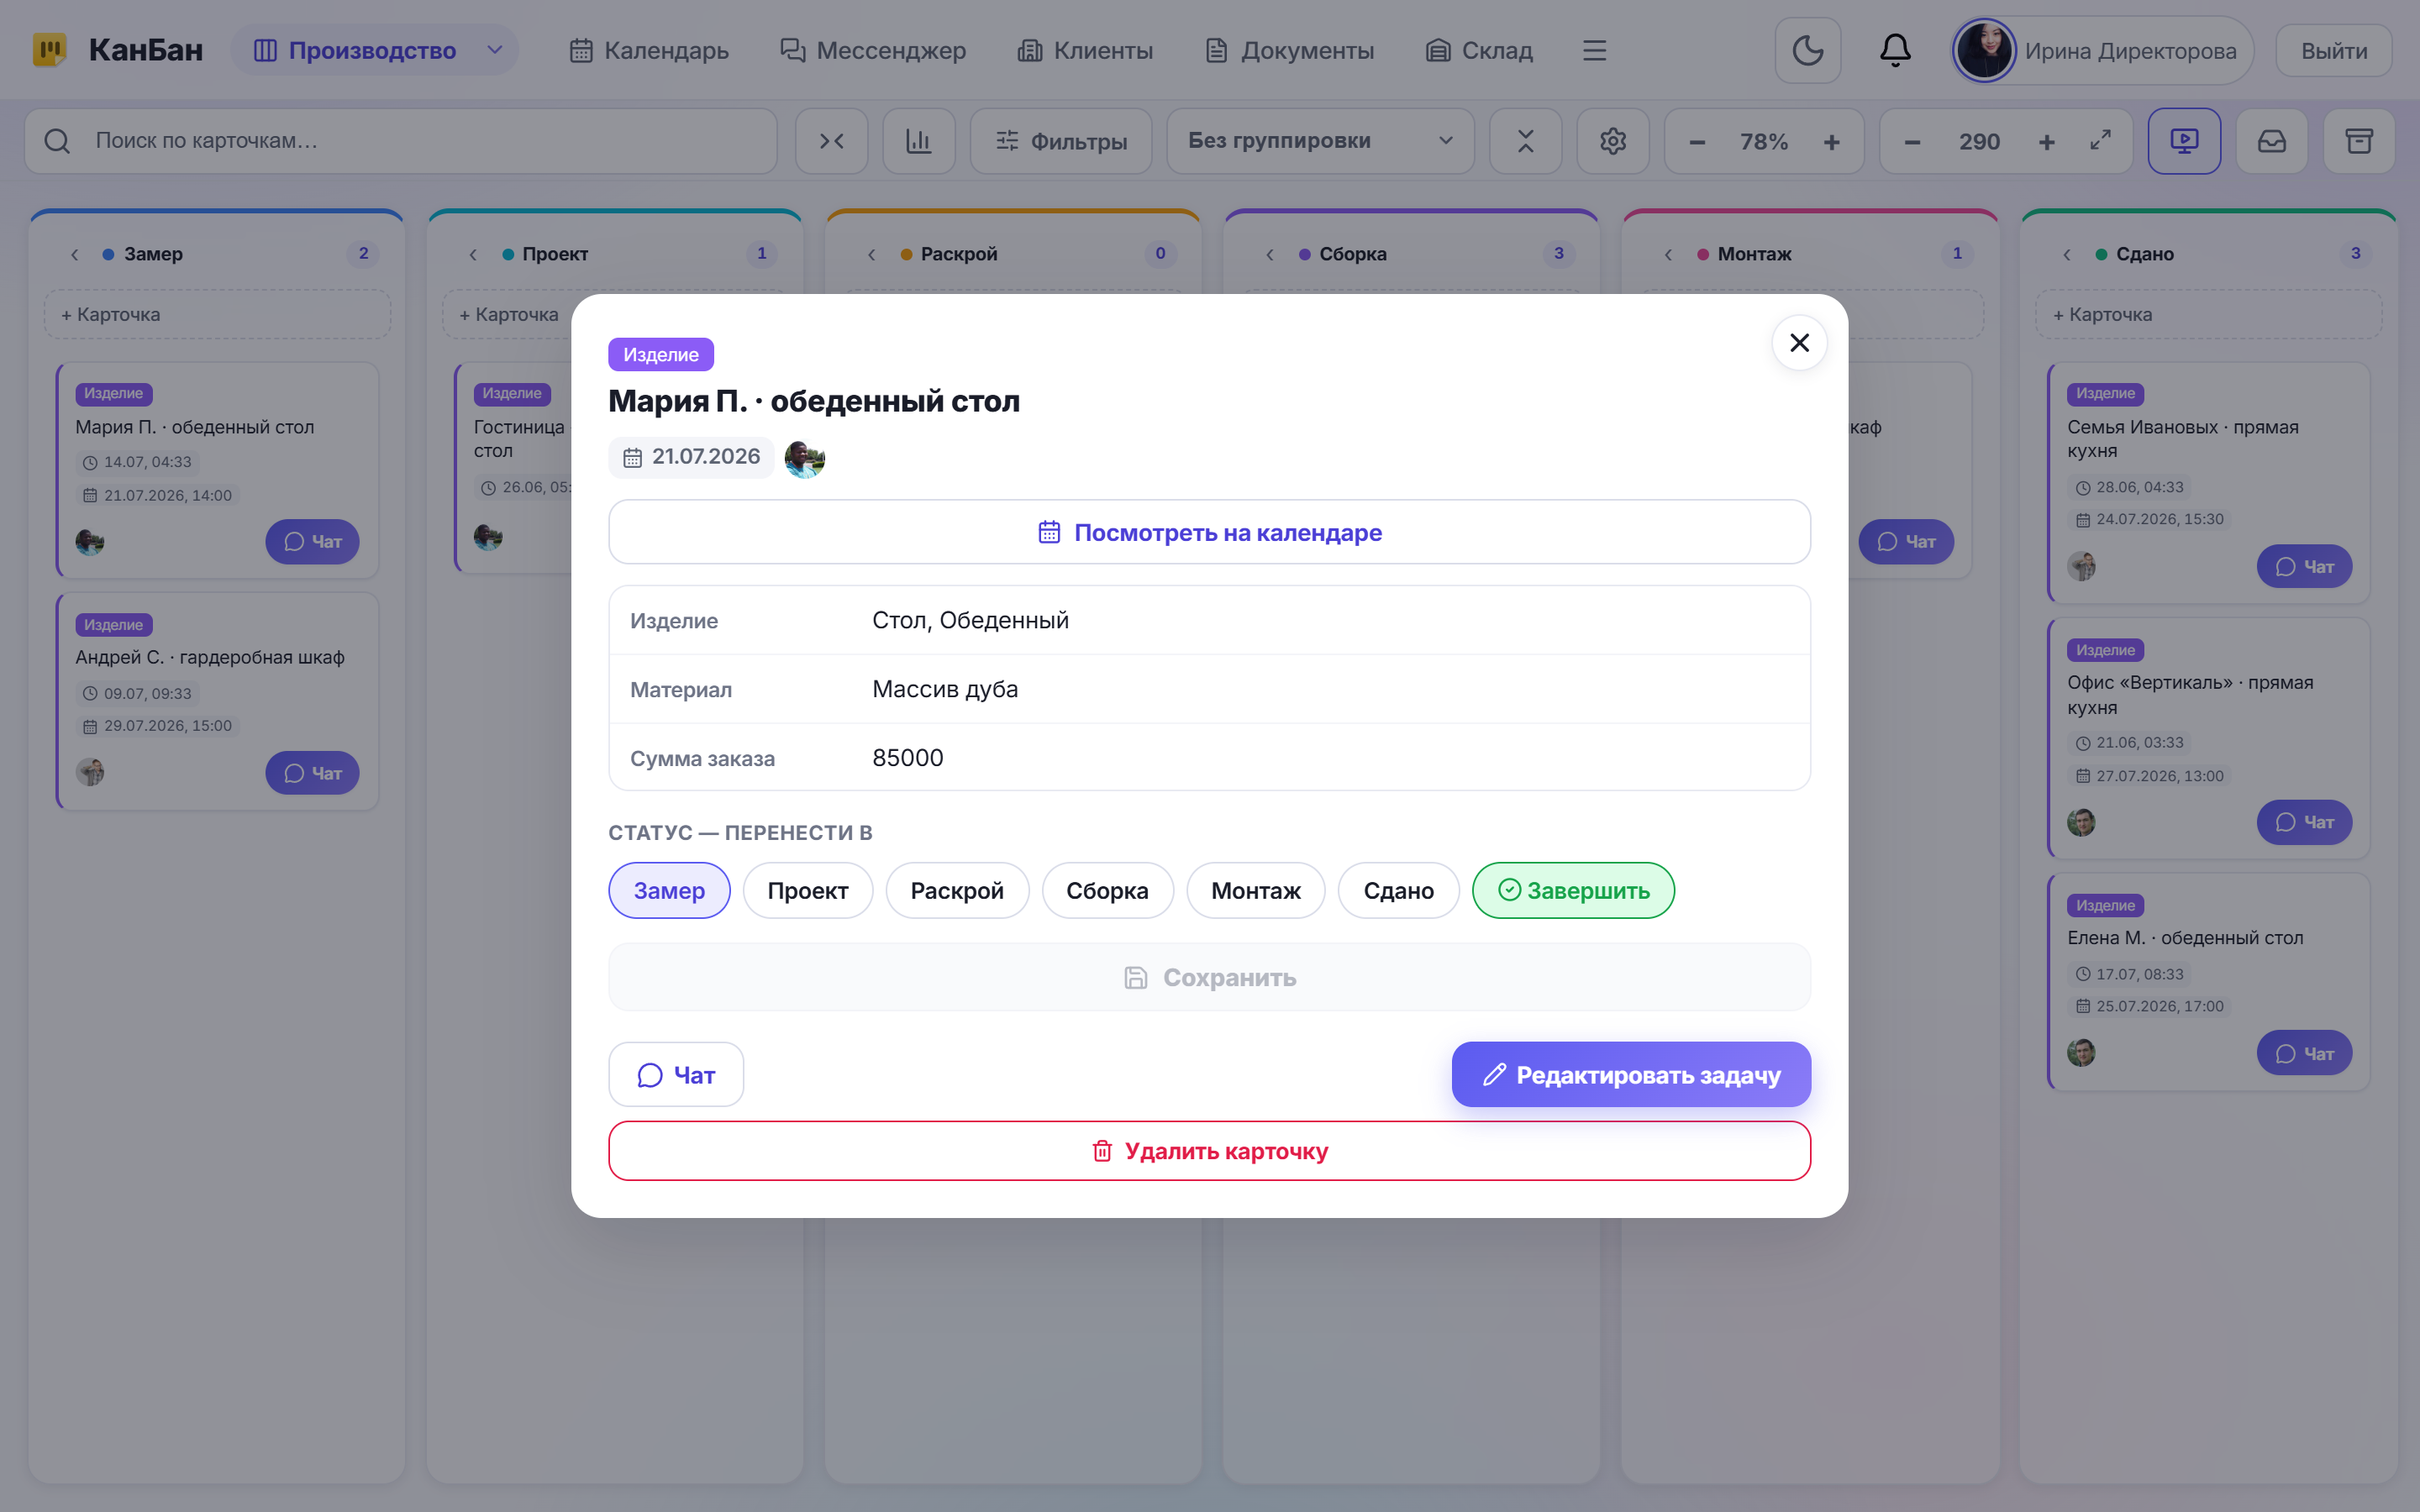Click the card search field
Image resolution: width=2420 pixels, height=1512 pixels.
pos(401,141)
